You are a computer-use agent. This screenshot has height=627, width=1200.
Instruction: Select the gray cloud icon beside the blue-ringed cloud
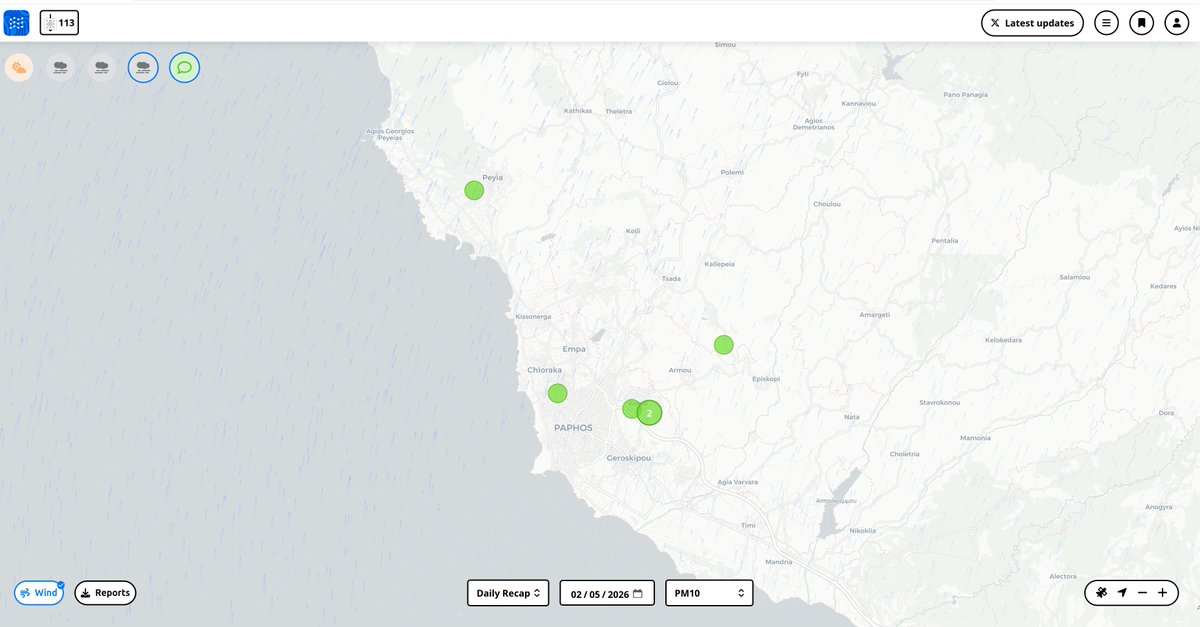101,68
